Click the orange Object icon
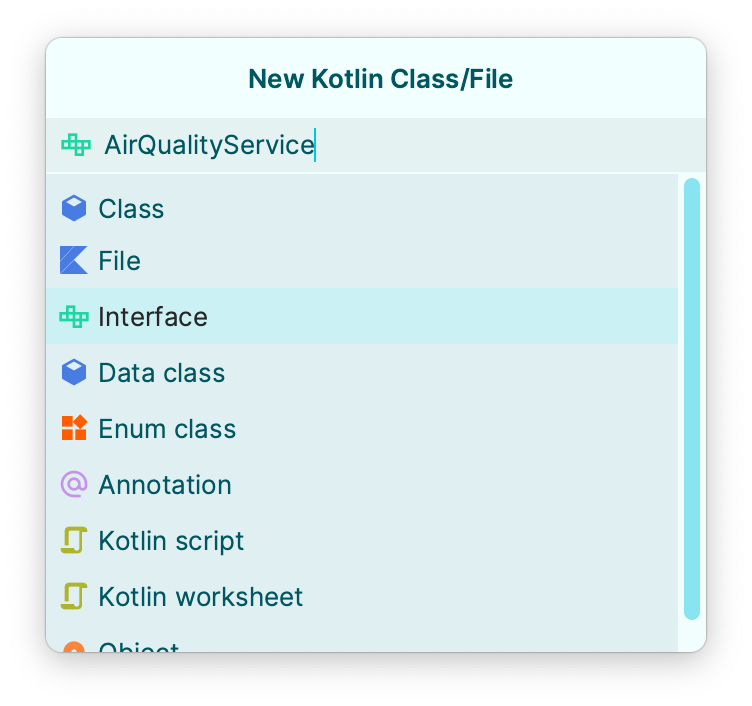 pyautogui.click(x=74, y=646)
